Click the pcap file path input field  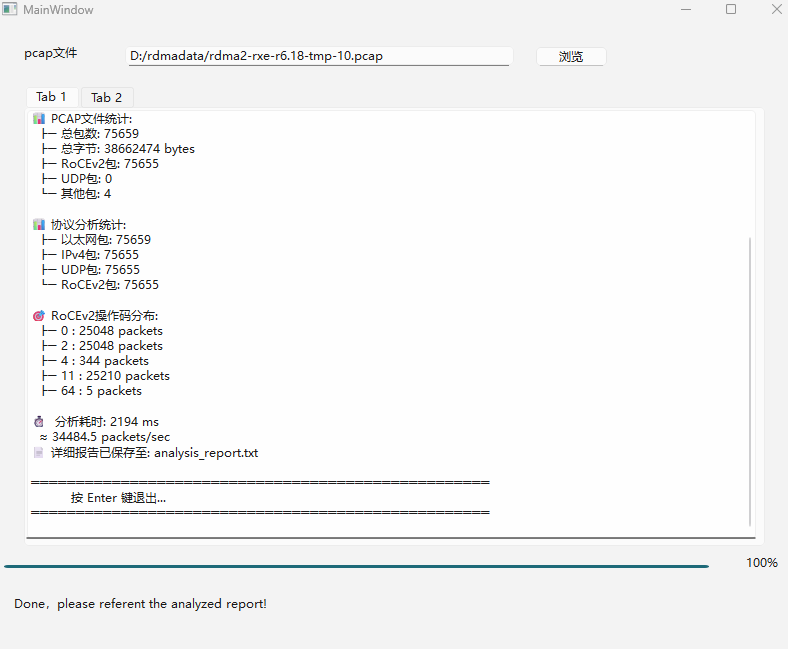[x=319, y=56]
